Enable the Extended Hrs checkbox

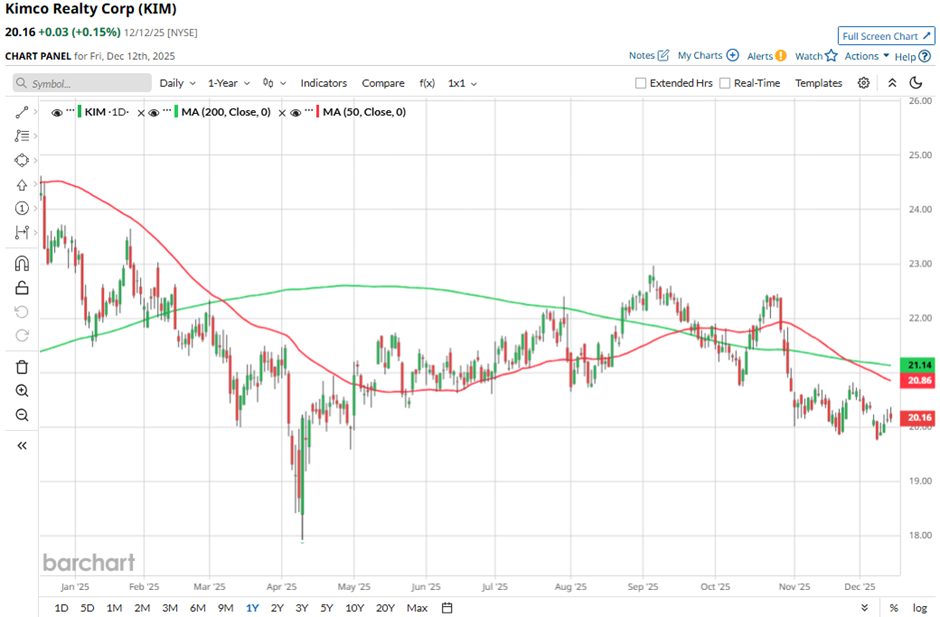click(640, 83)
